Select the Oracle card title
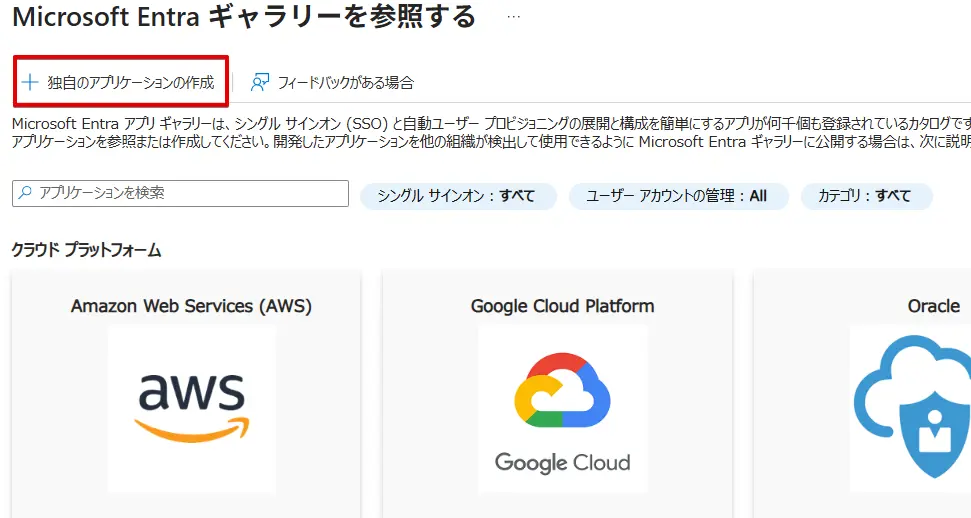This screenshot has width=971, height=518. point(933,306)
